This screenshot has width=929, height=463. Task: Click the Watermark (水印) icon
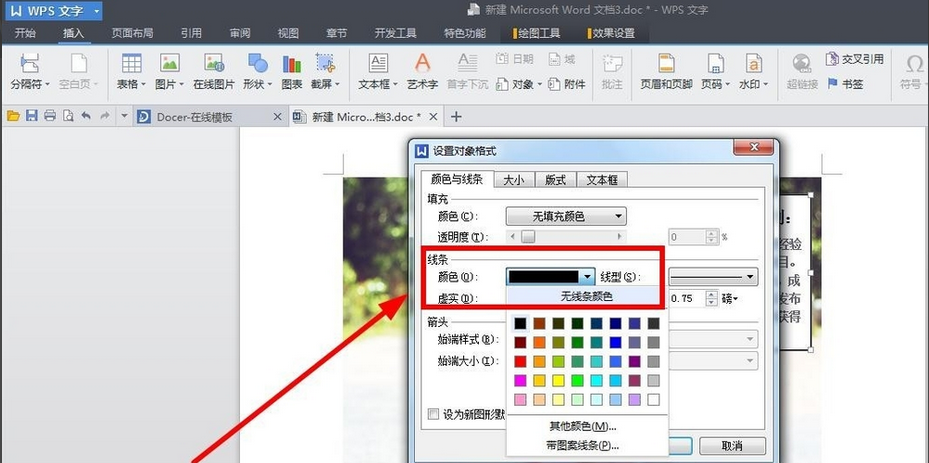pyautogui.click(x=751, y=70)
